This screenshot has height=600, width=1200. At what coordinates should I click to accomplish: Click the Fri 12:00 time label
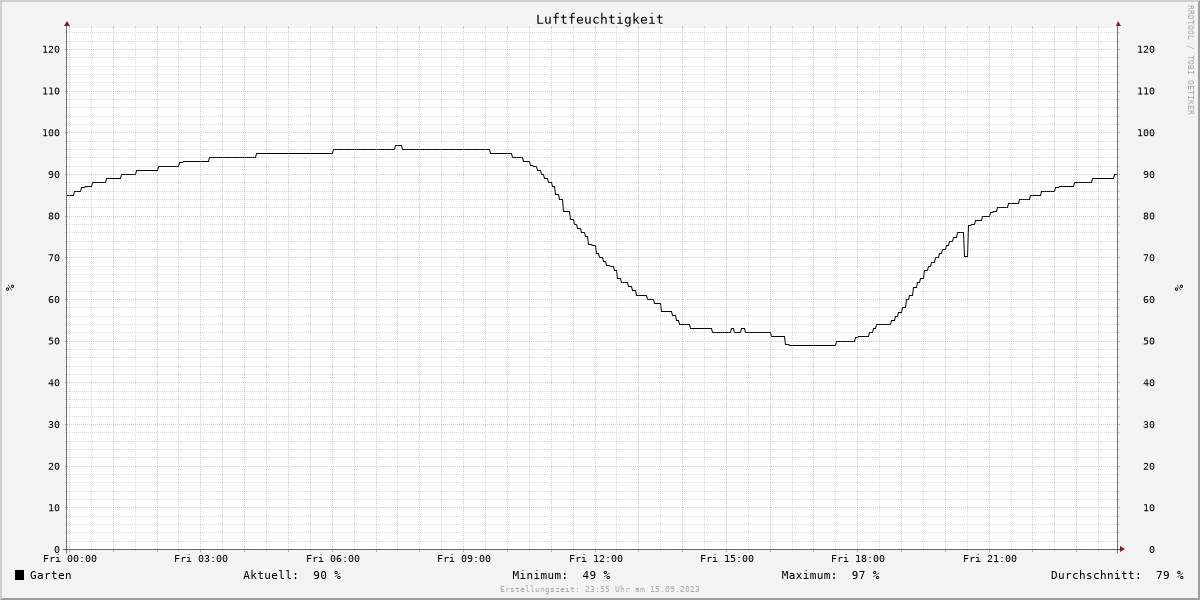[x=596, y=559]
